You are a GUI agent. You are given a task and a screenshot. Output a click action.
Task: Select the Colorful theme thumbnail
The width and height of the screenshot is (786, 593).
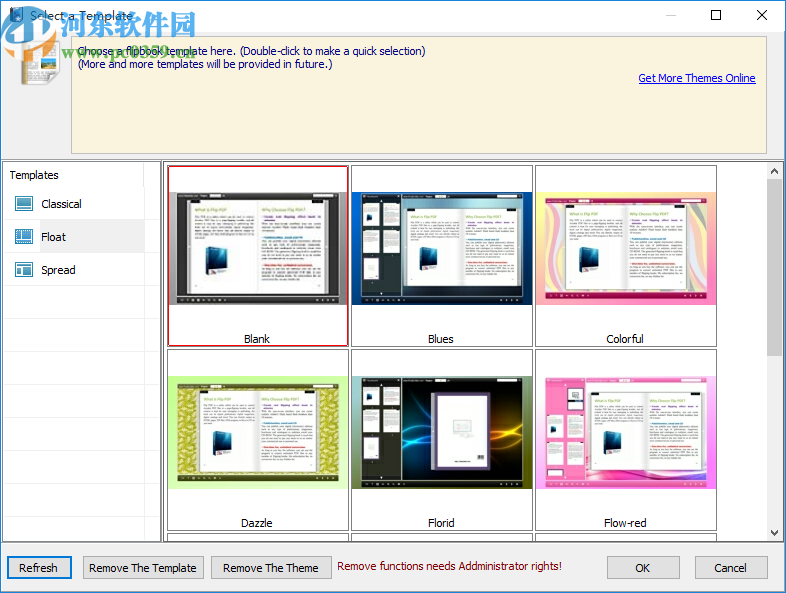[626, 249]
